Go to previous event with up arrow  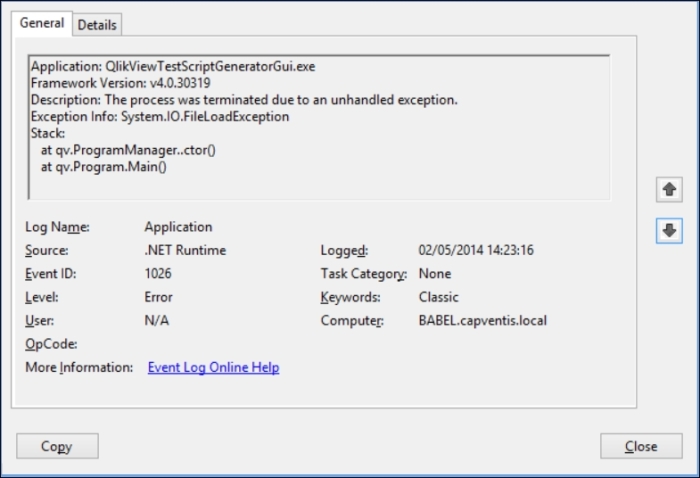(669, 190)
